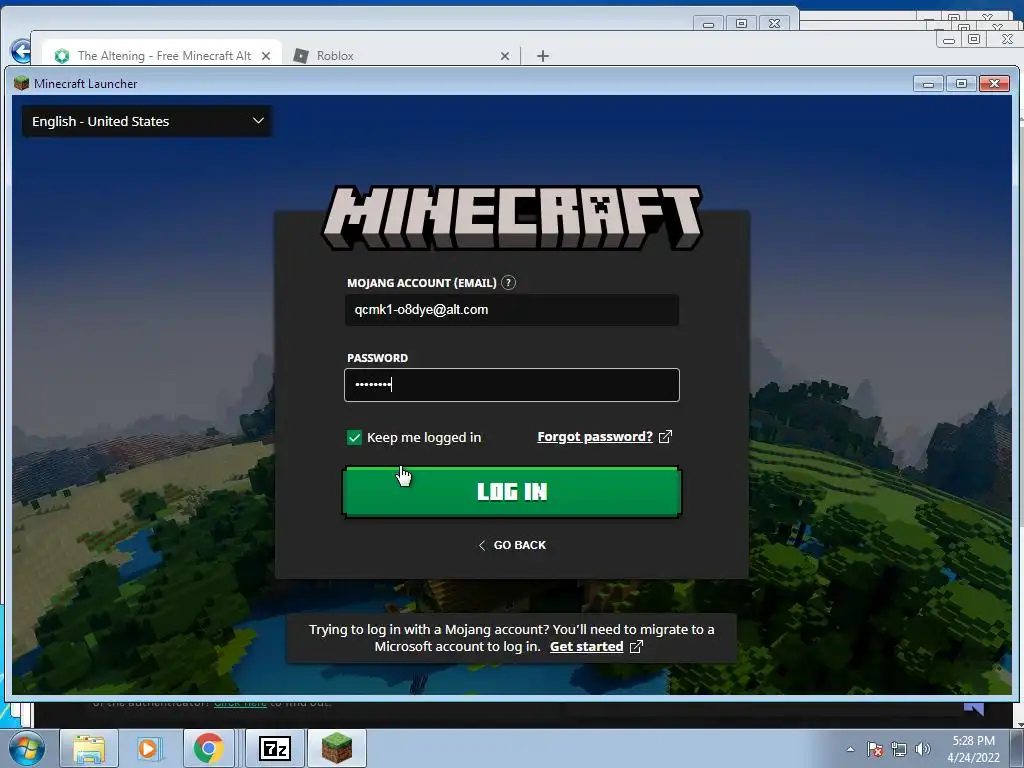This screenshot has height=768, width=1024.
Task: Switch to Google Chrome in the taskbar
Action: (208, 748)
